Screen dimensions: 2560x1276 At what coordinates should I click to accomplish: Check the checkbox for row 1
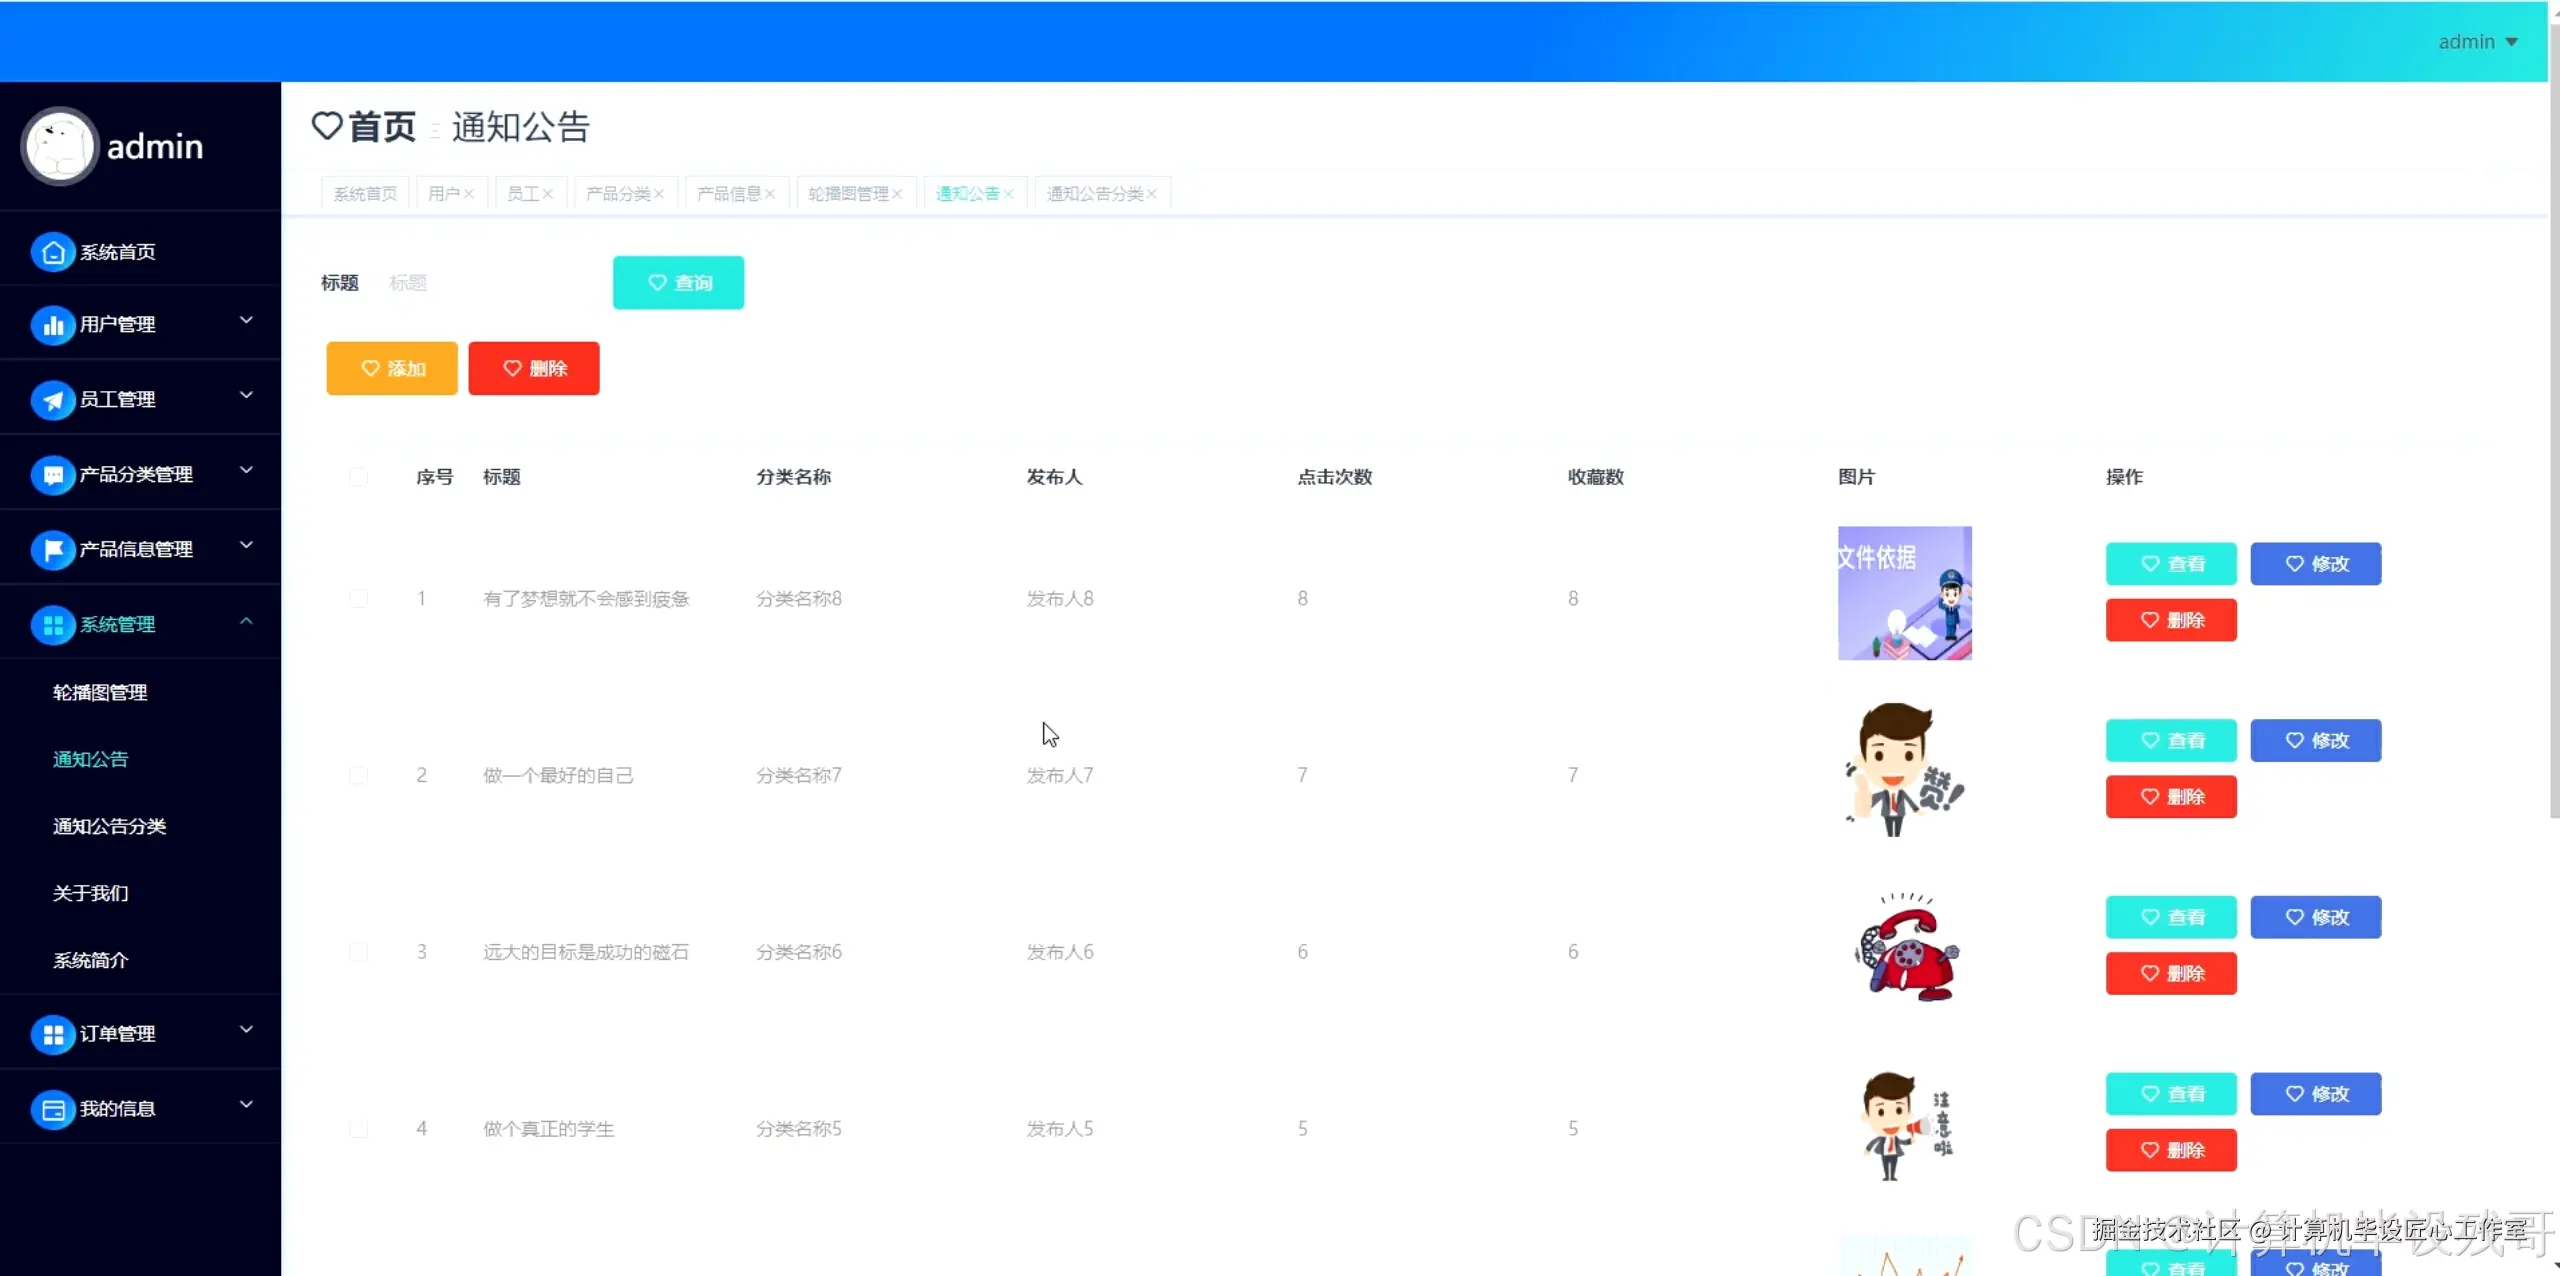point(359,598)
